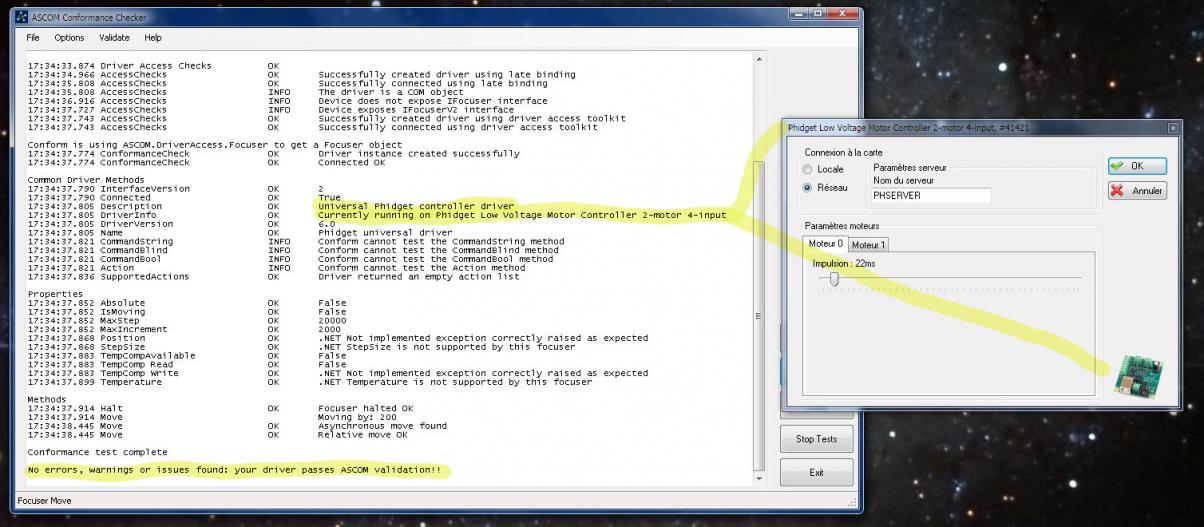Click the Impulsion slider thumb
This screenshot has width=1204, height=527.
click(834, 280)
